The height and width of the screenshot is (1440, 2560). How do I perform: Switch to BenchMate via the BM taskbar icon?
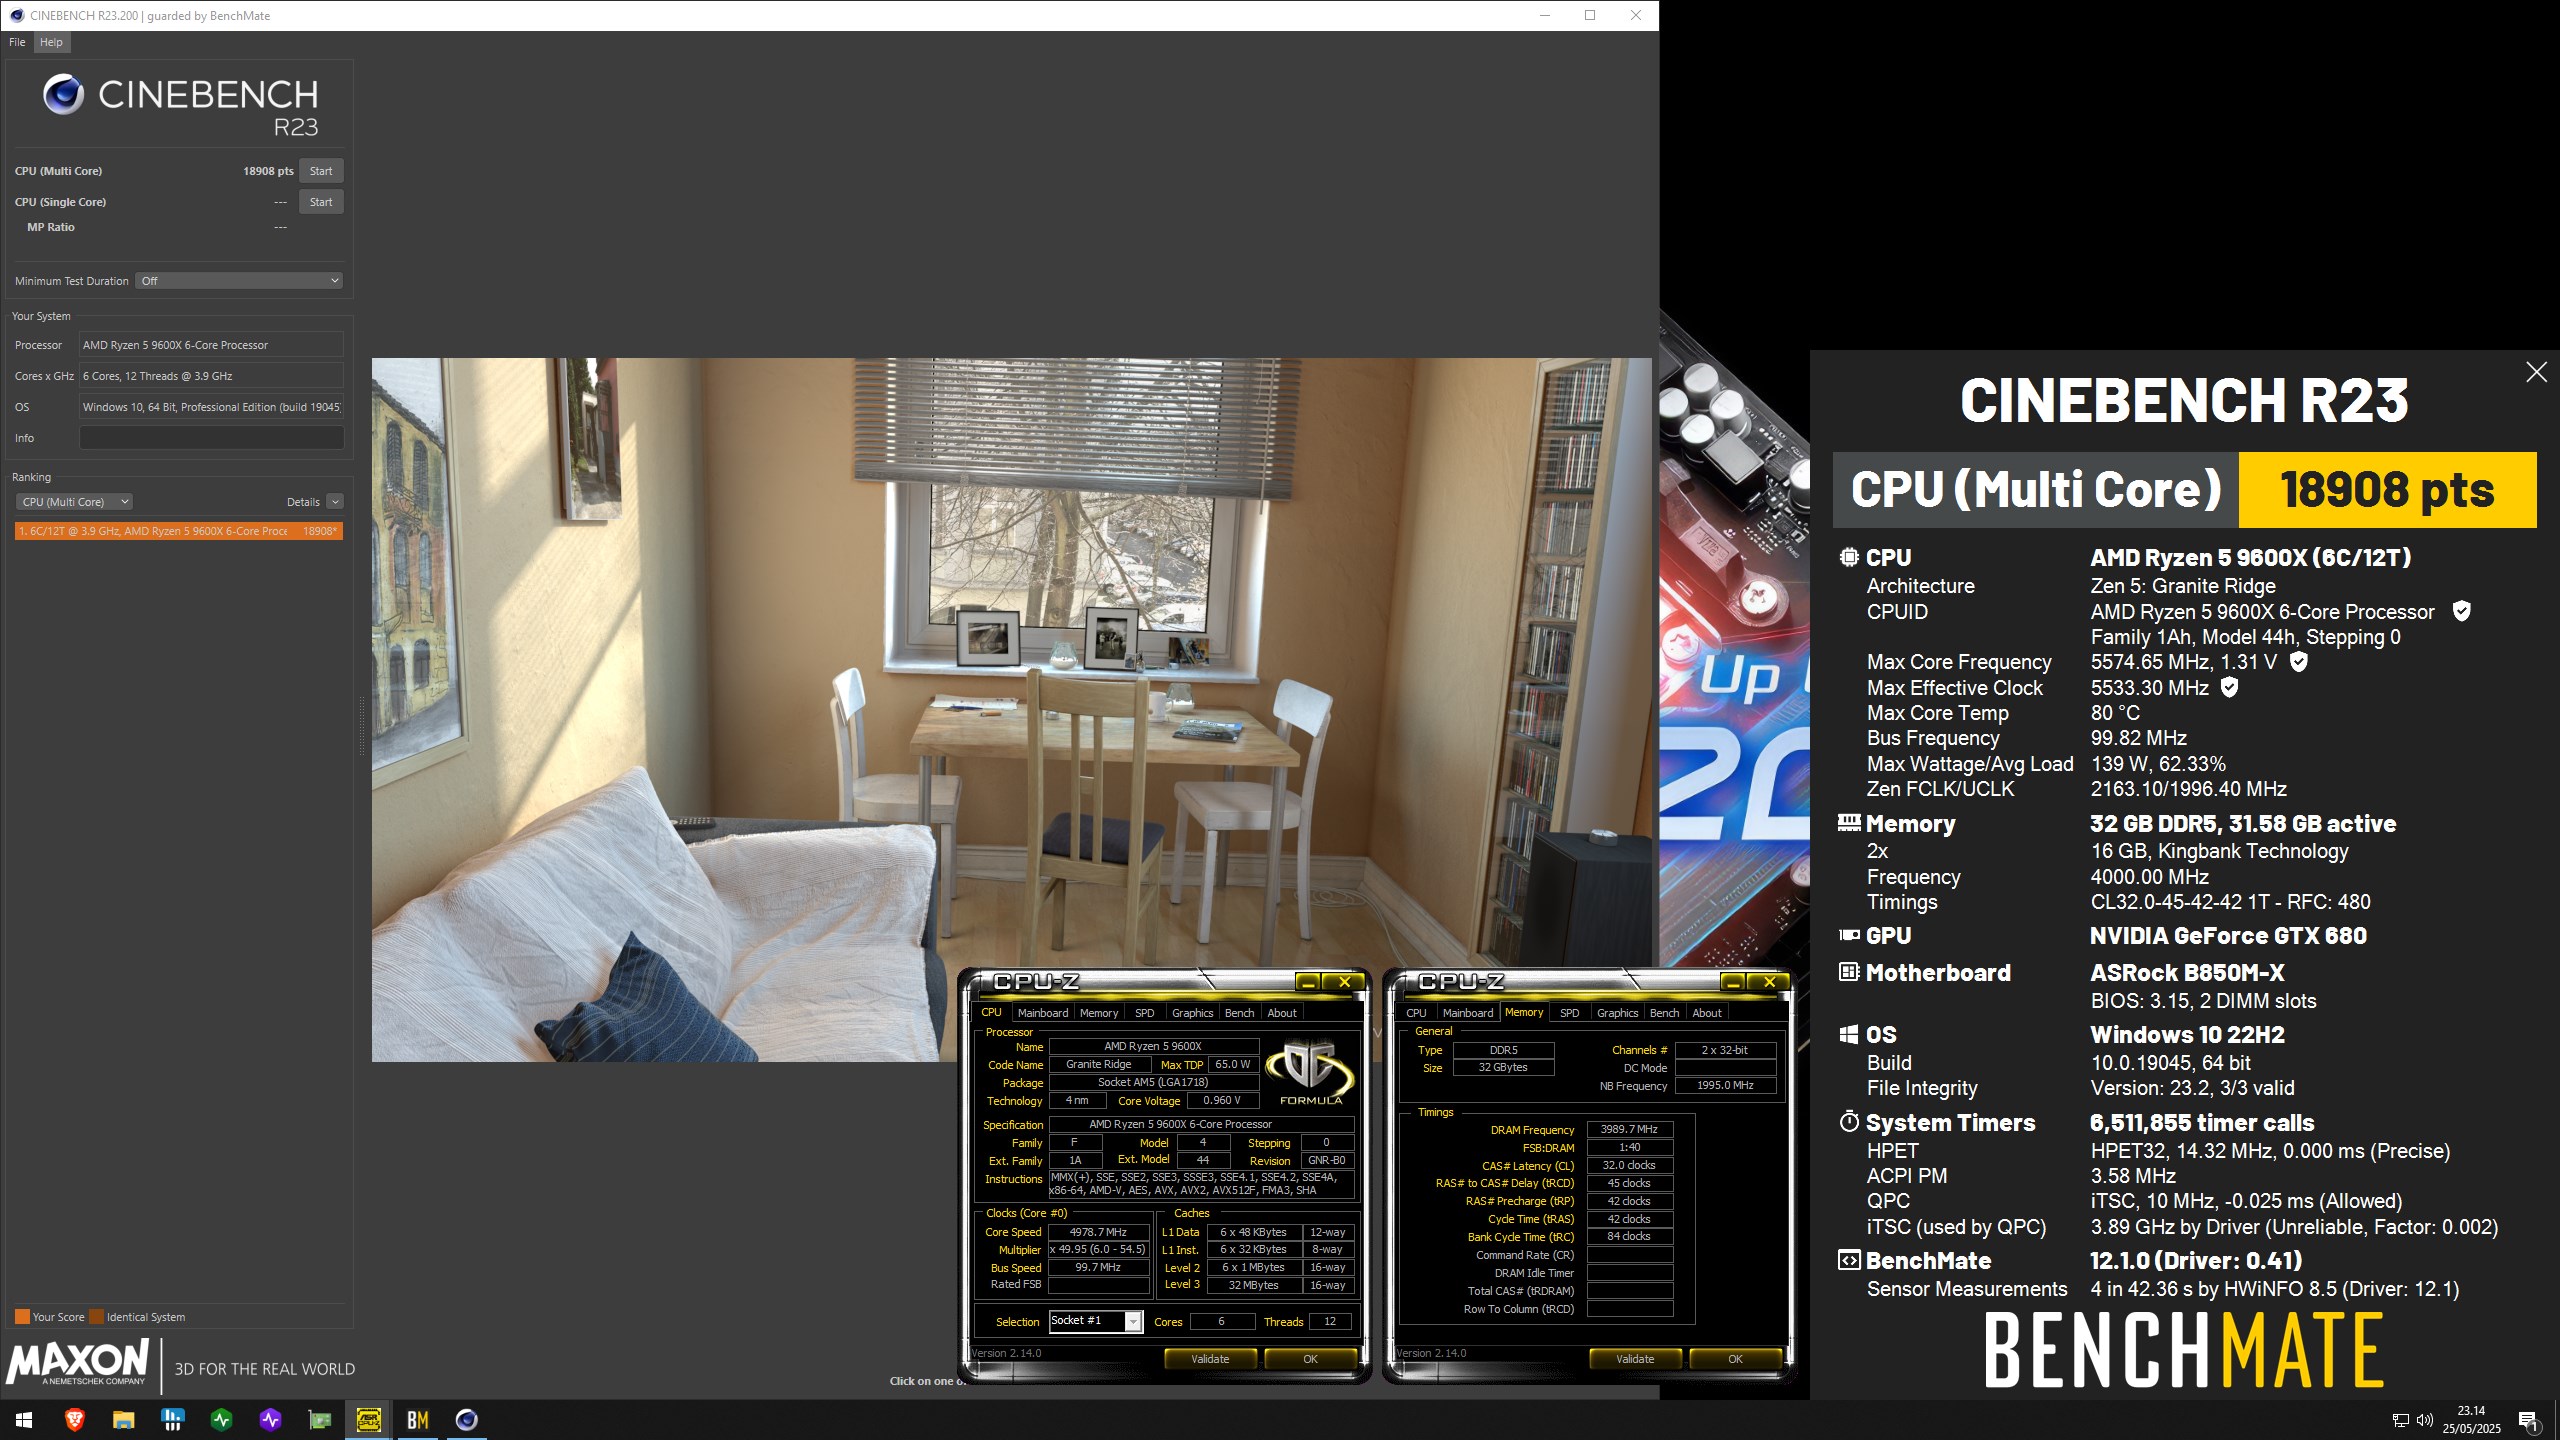coord(417,1420)
